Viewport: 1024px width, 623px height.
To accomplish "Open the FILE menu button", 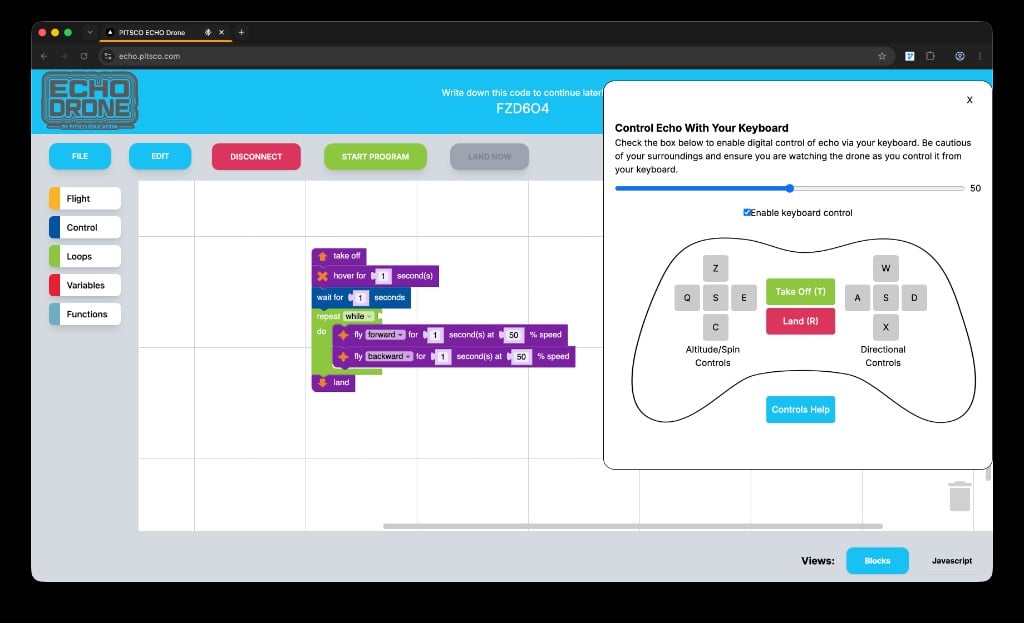I will [80, 156].
